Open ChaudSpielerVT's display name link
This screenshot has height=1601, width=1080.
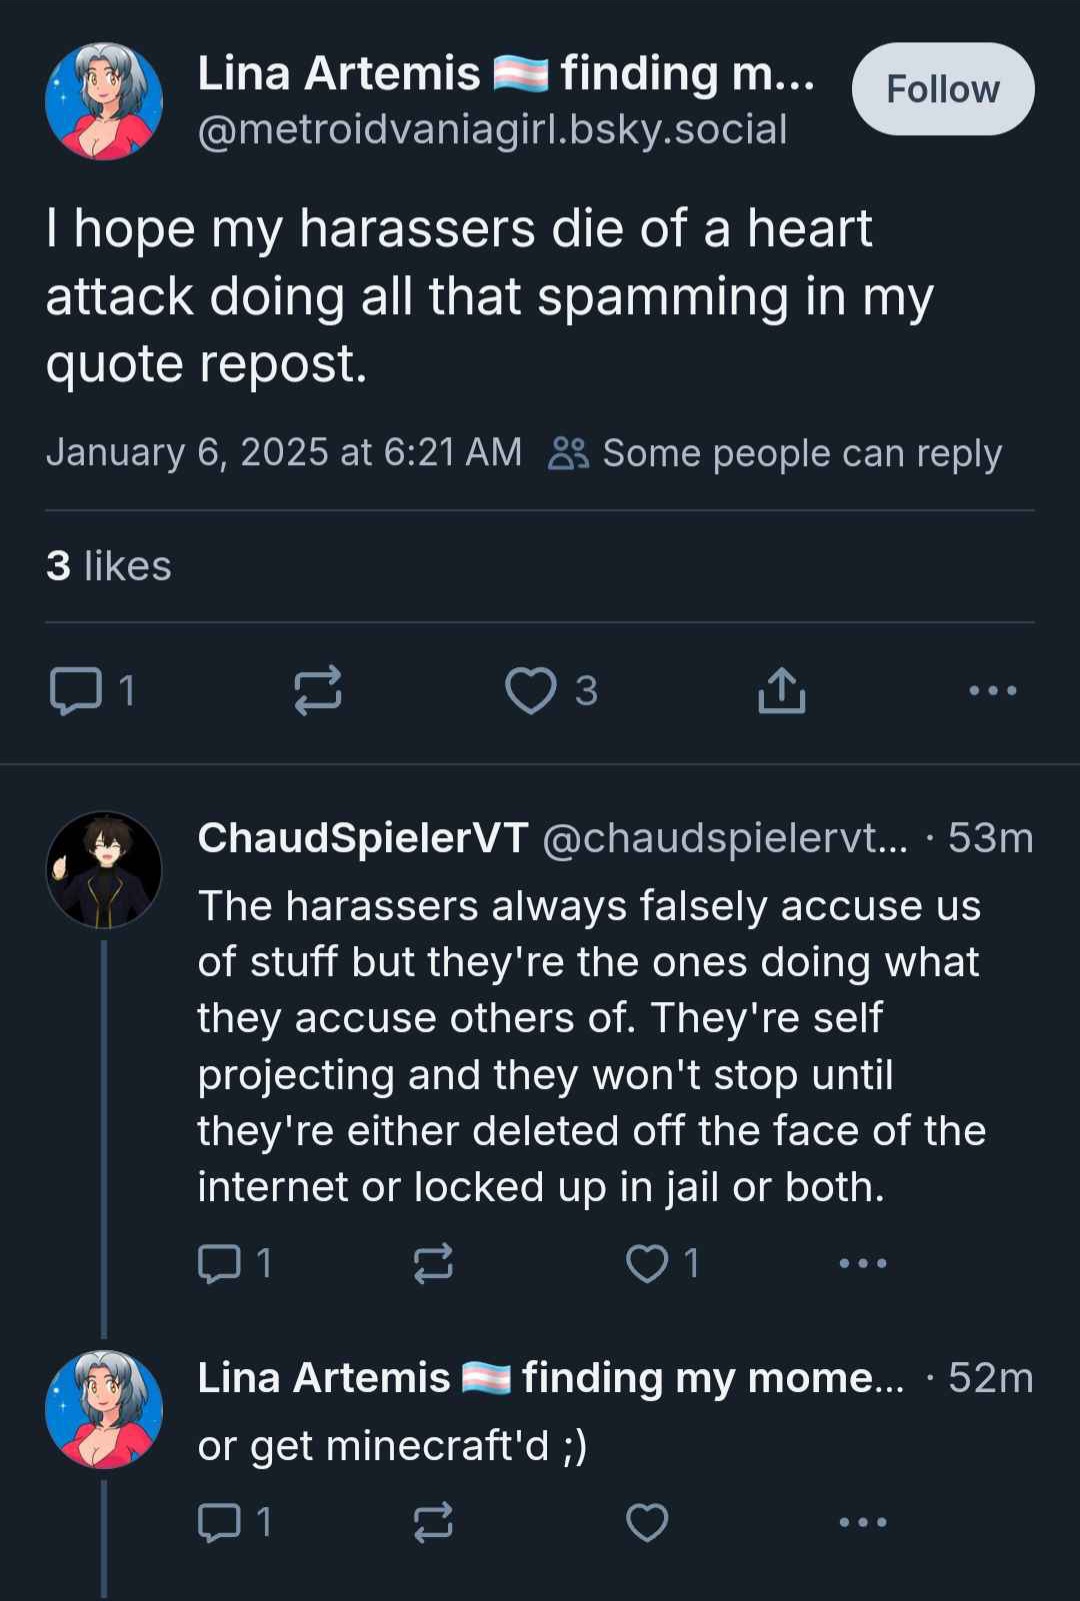(x=362, y=838)
